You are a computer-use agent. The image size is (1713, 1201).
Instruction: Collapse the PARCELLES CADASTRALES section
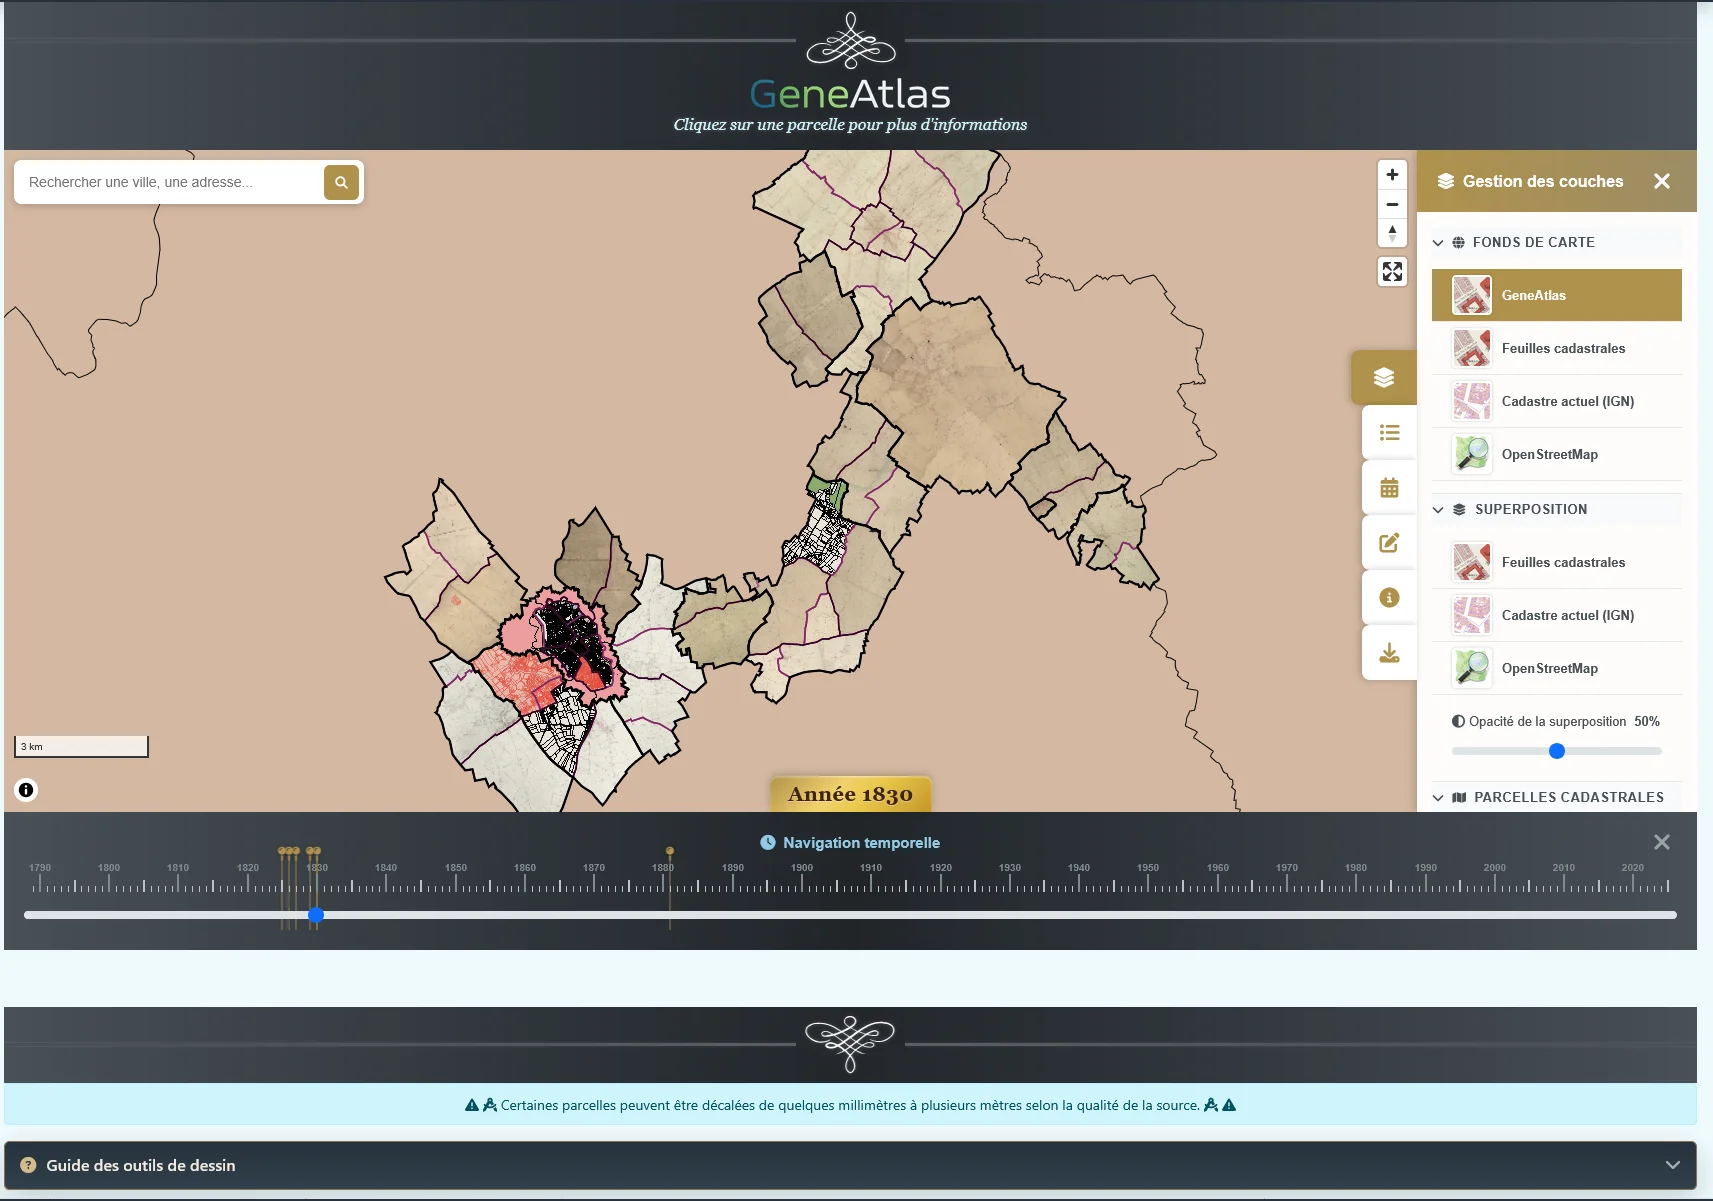[x=1557, y=797]
